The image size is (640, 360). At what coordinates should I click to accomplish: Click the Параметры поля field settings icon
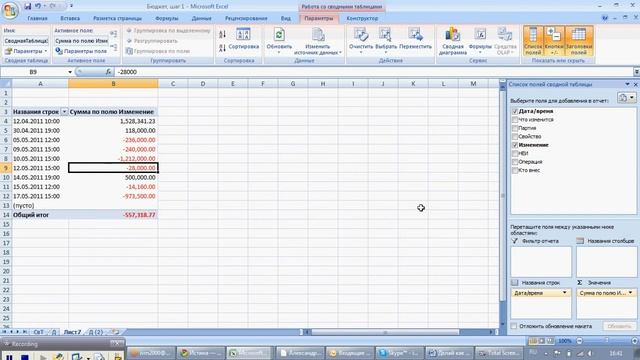tap(59, 51)
